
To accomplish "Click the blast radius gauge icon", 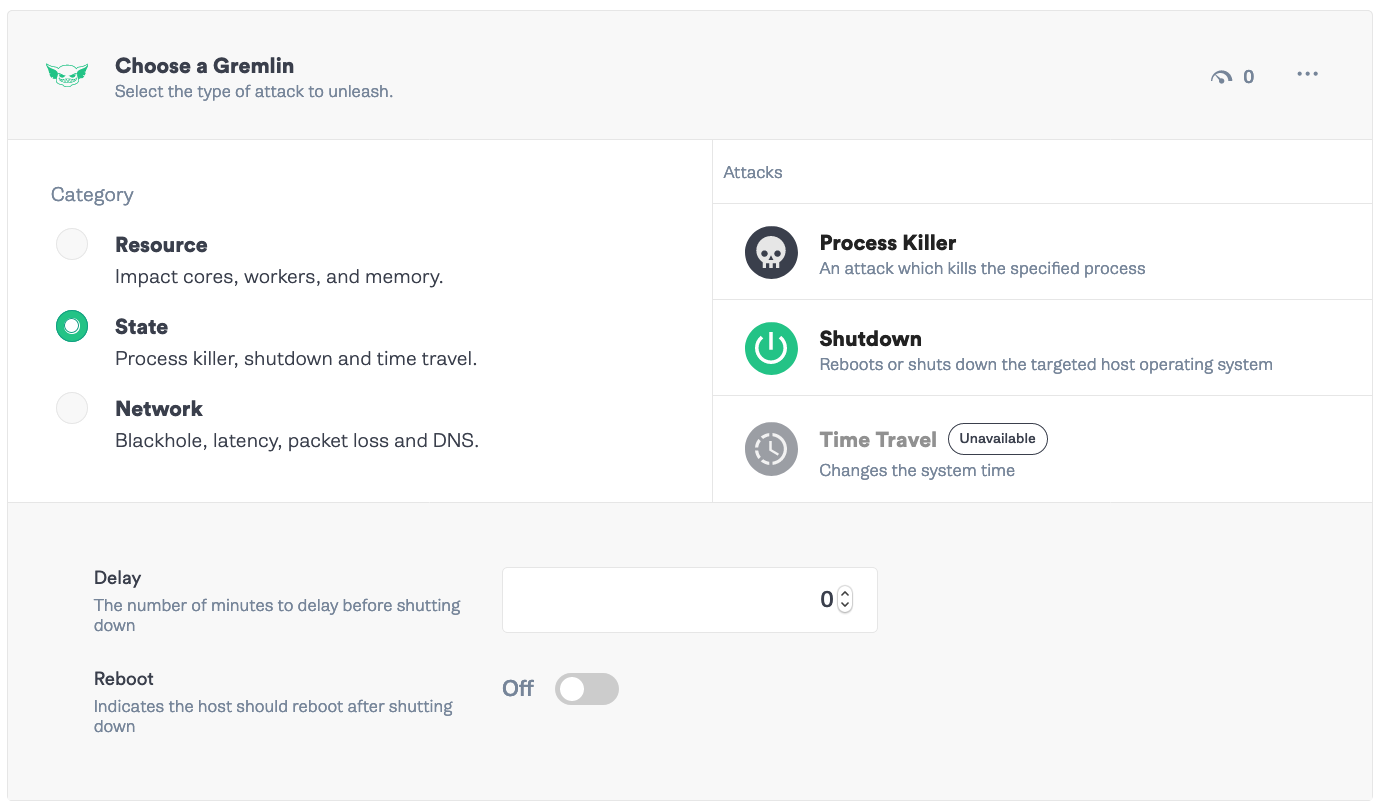I will 1221,77.
